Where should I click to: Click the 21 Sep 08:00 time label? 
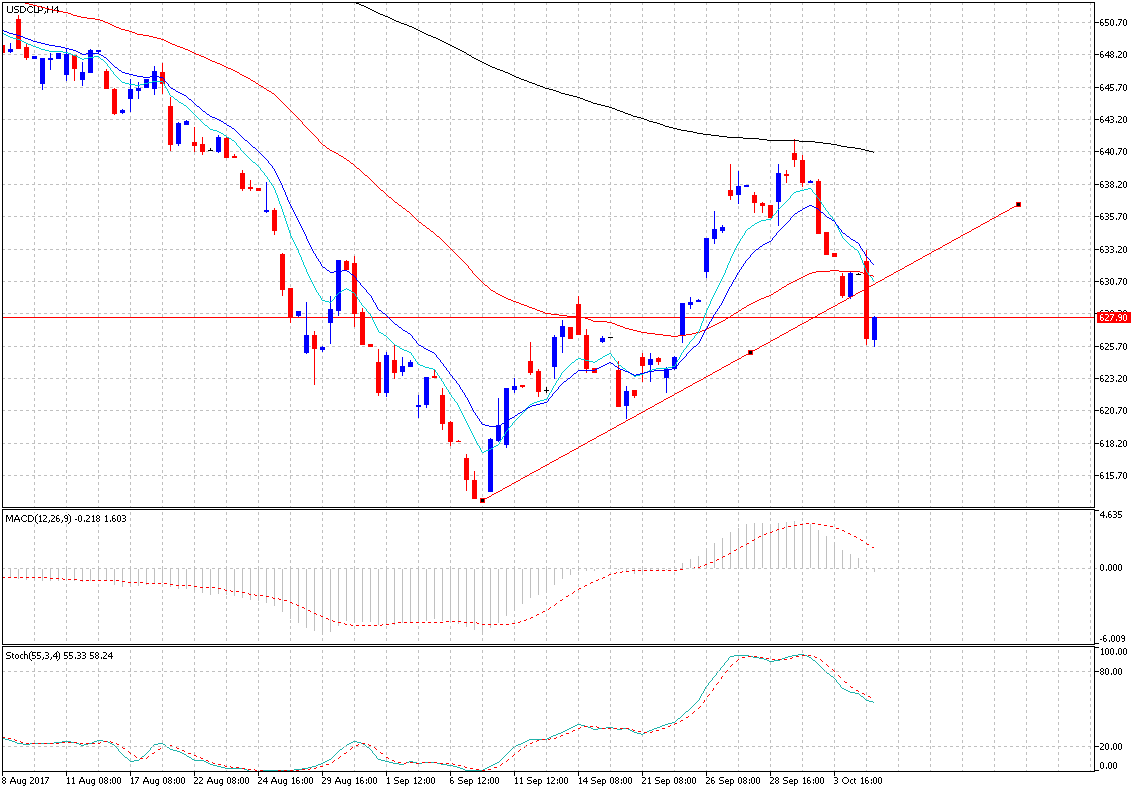pos(669,781)
